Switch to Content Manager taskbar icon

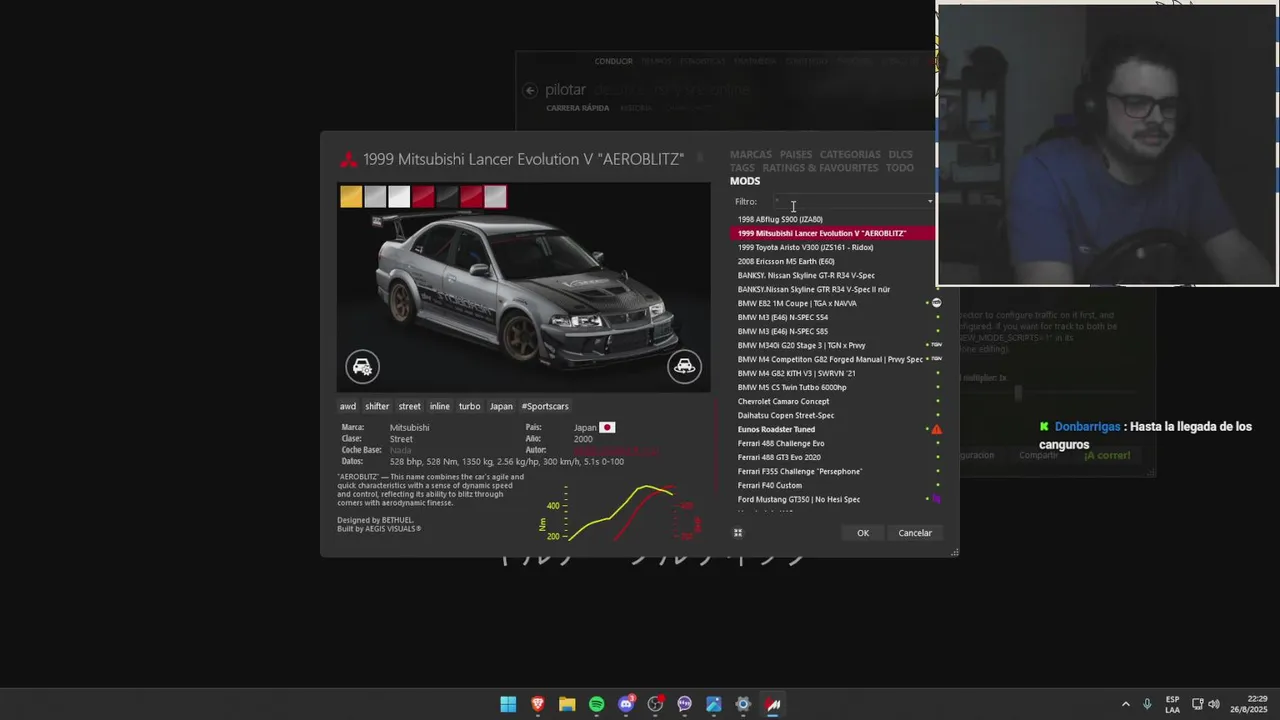pyautogui.click(x=773, y=704)
